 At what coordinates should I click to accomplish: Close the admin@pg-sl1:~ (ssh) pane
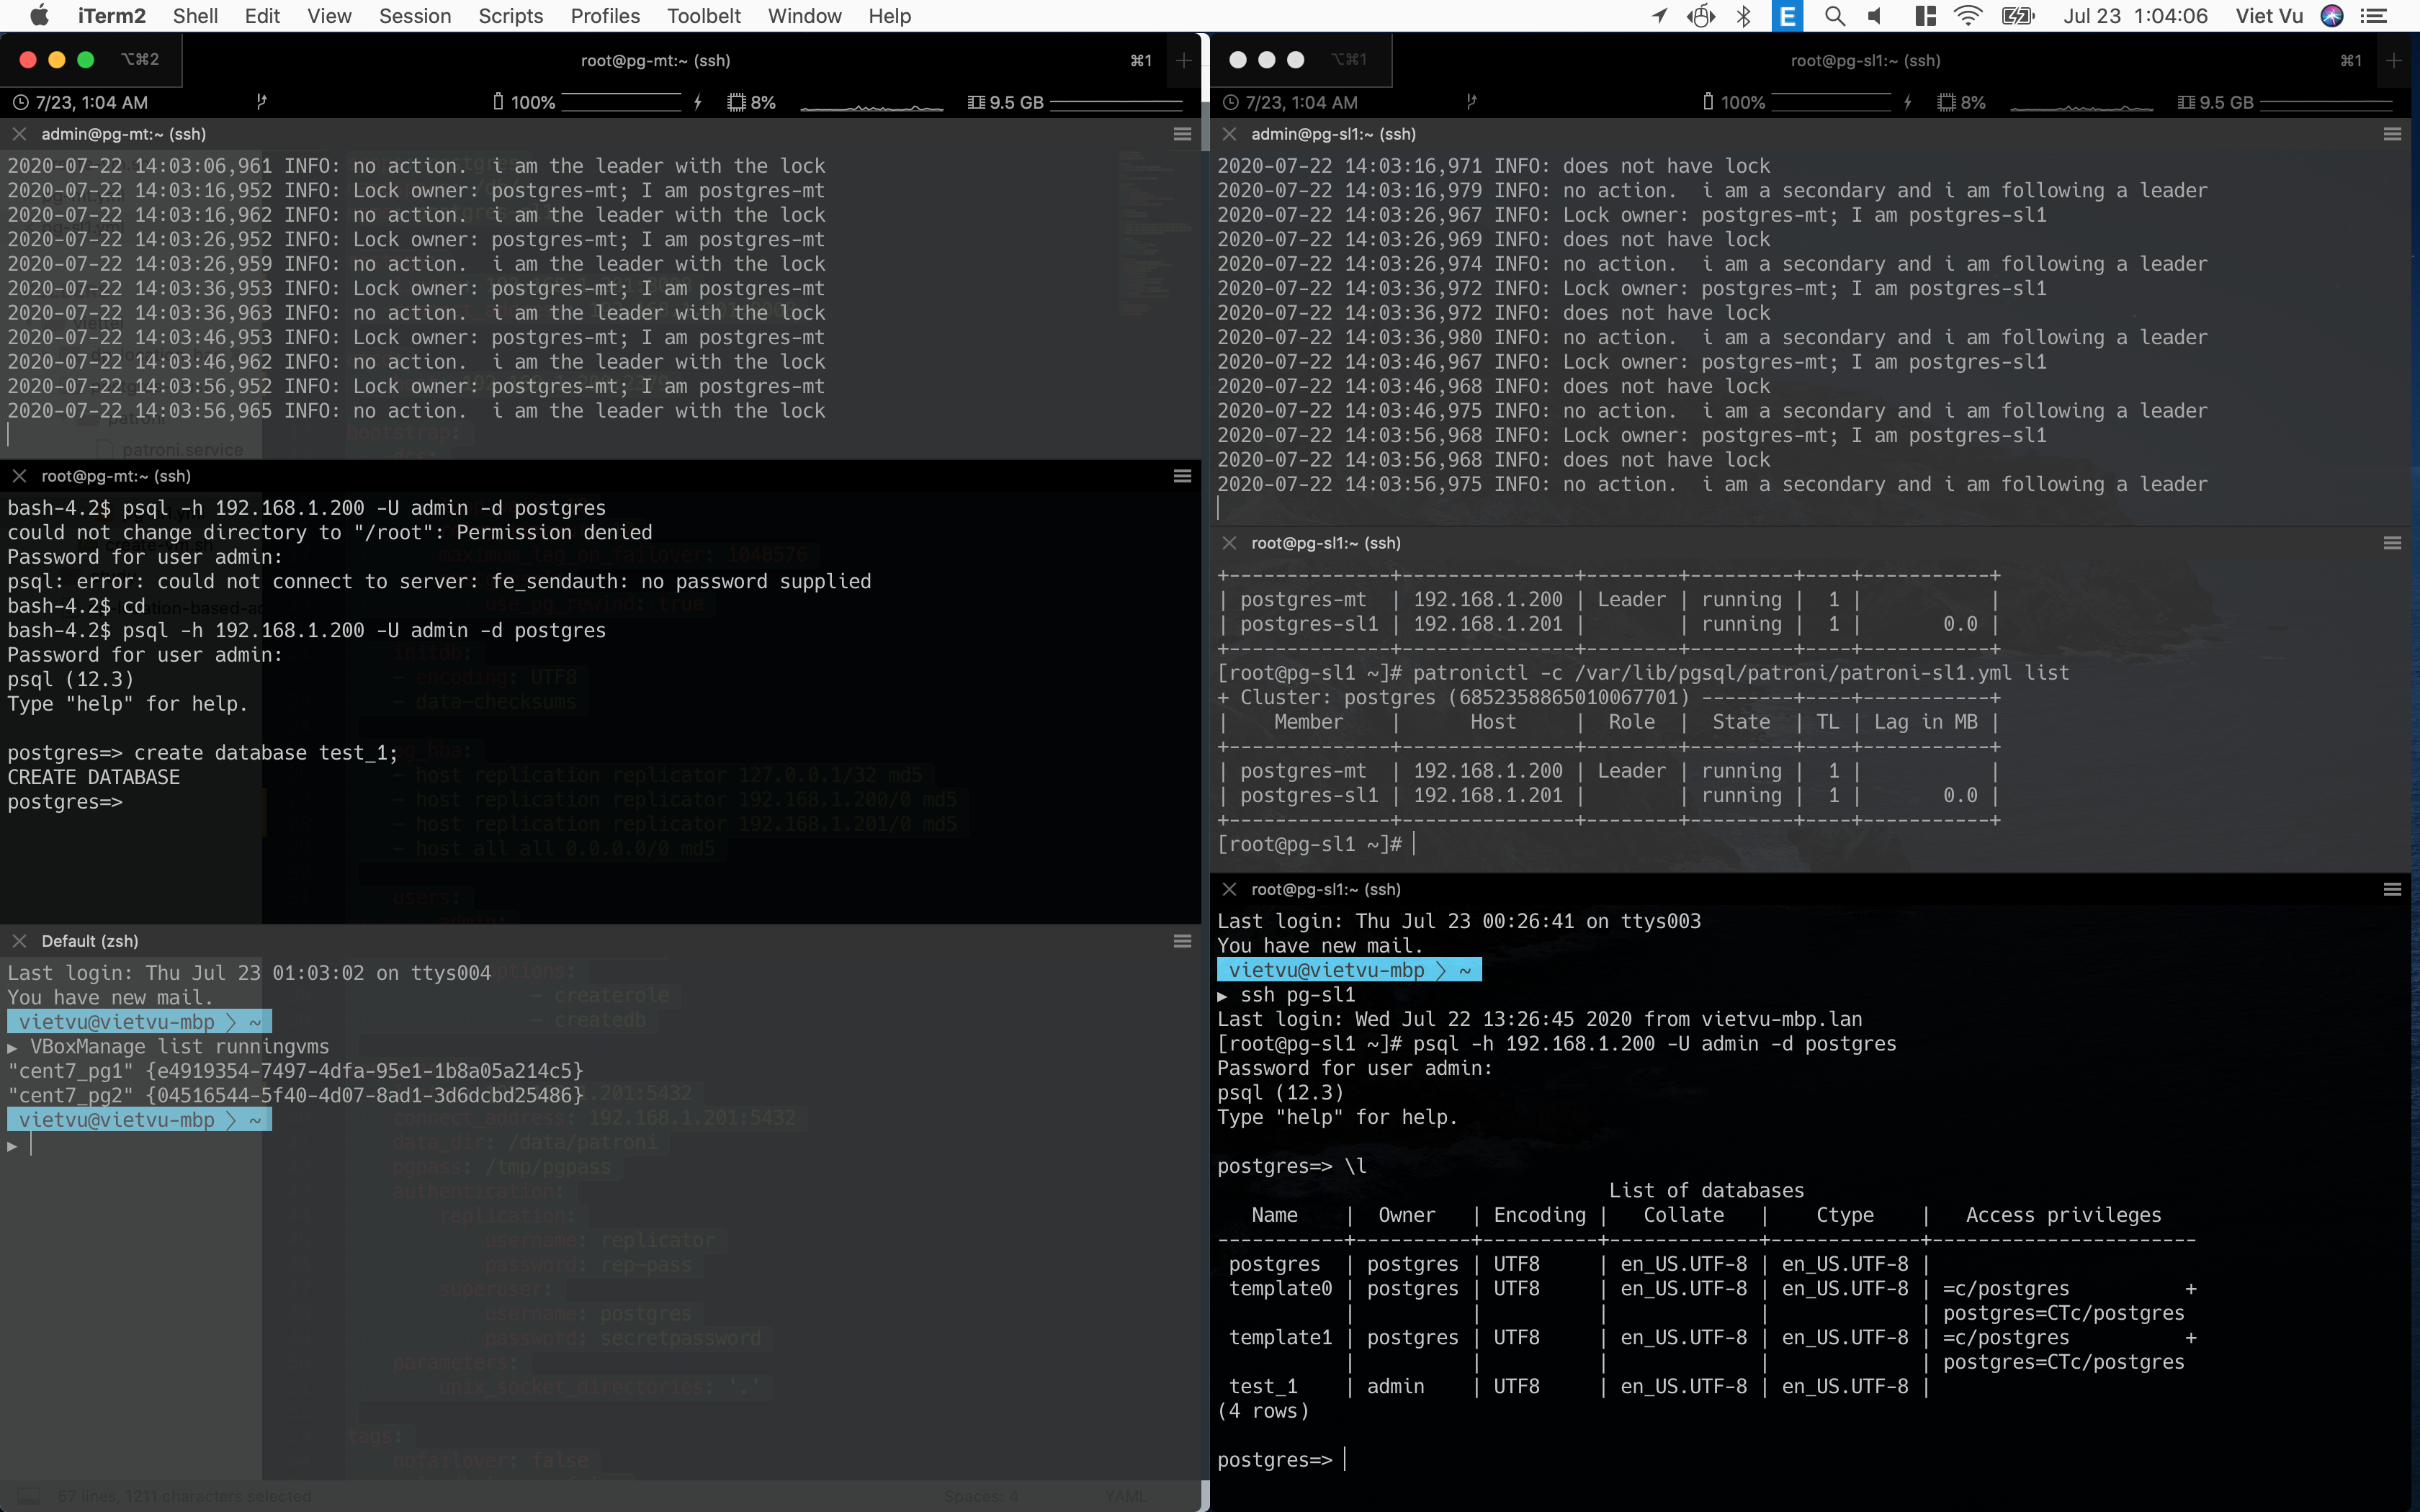pyautogui.click(x=1229, y=134)
